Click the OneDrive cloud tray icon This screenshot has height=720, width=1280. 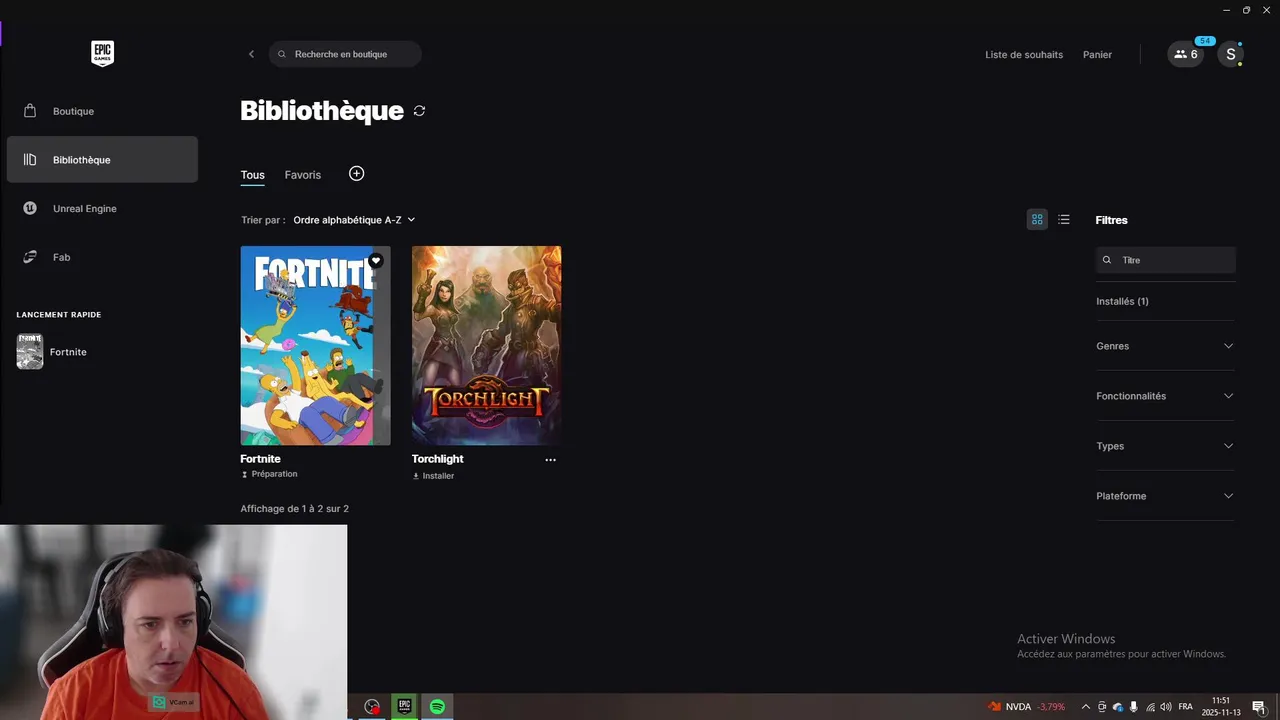(x=1118, y=707)
